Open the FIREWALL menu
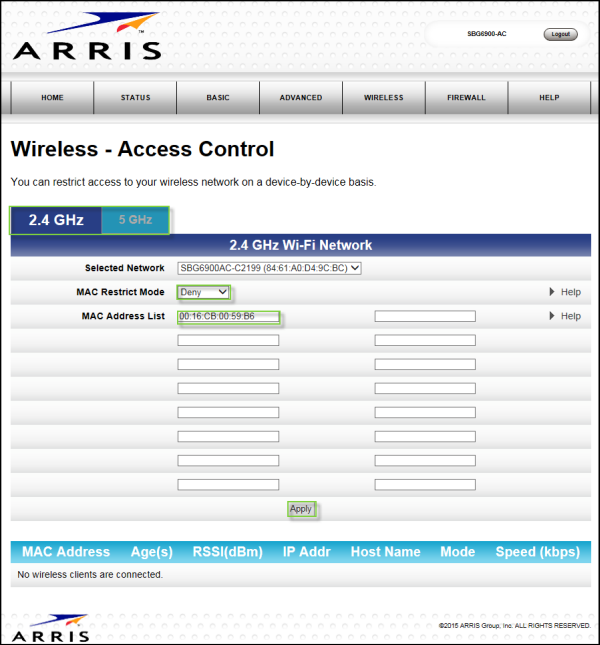Viewport: 600px width, 645px height. [466, 98]
